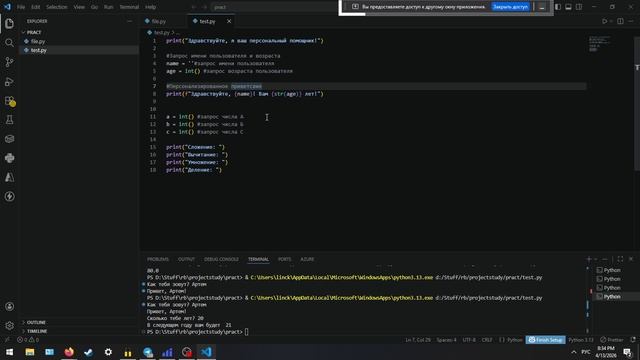Screen dimensions: 640x360
Task: Open the Go menu
Action: [94, 7]
